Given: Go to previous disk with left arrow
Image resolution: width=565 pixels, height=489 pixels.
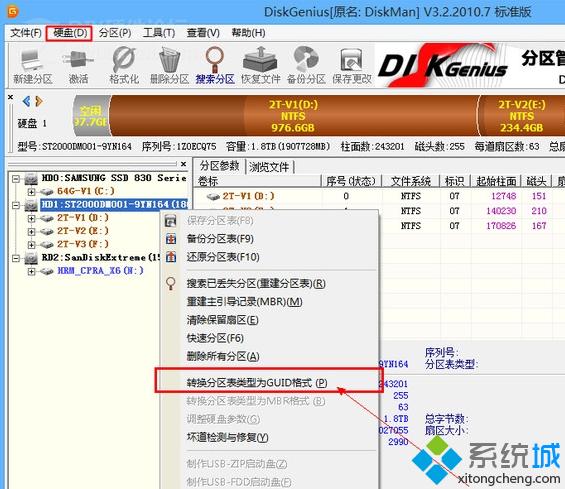Looking at the screenshot, I should pyautogui.click(x=26, y=102).
